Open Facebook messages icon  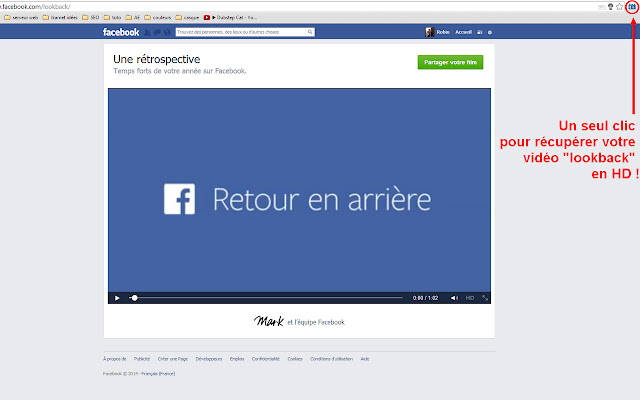click(x=157, y=32)
